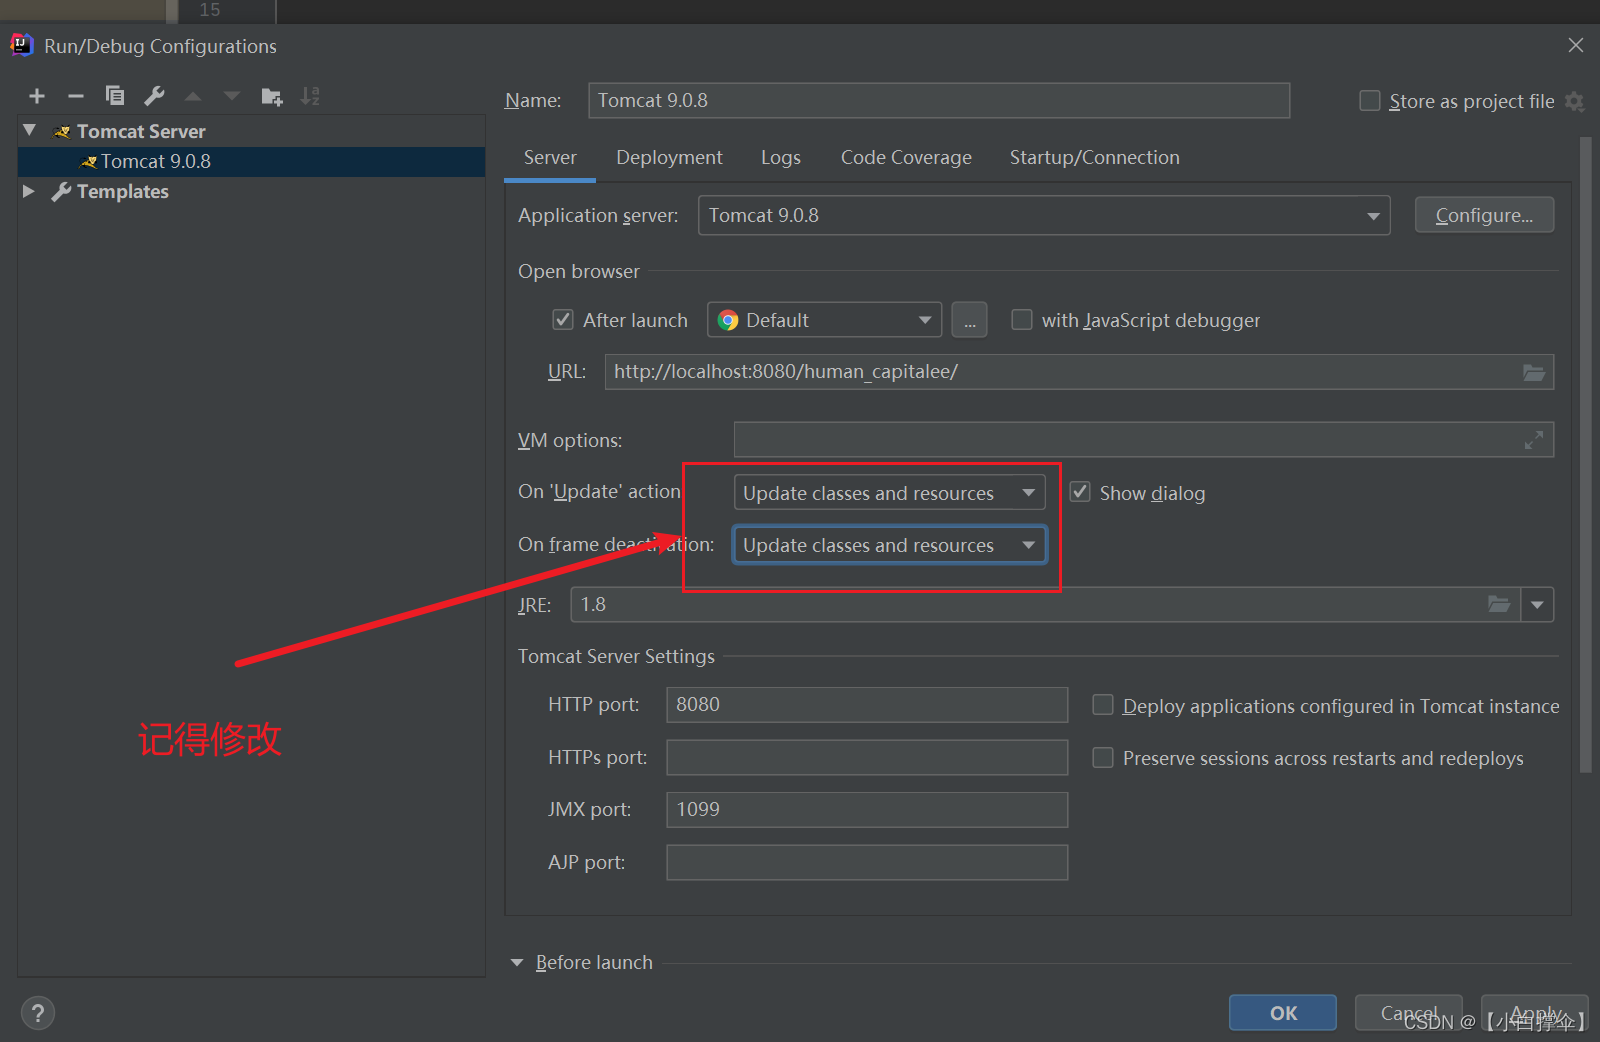This screenshot has width=1600, height=1042.
Task: Collapse the Tomcat Server tree node
Action: (30, 131)
